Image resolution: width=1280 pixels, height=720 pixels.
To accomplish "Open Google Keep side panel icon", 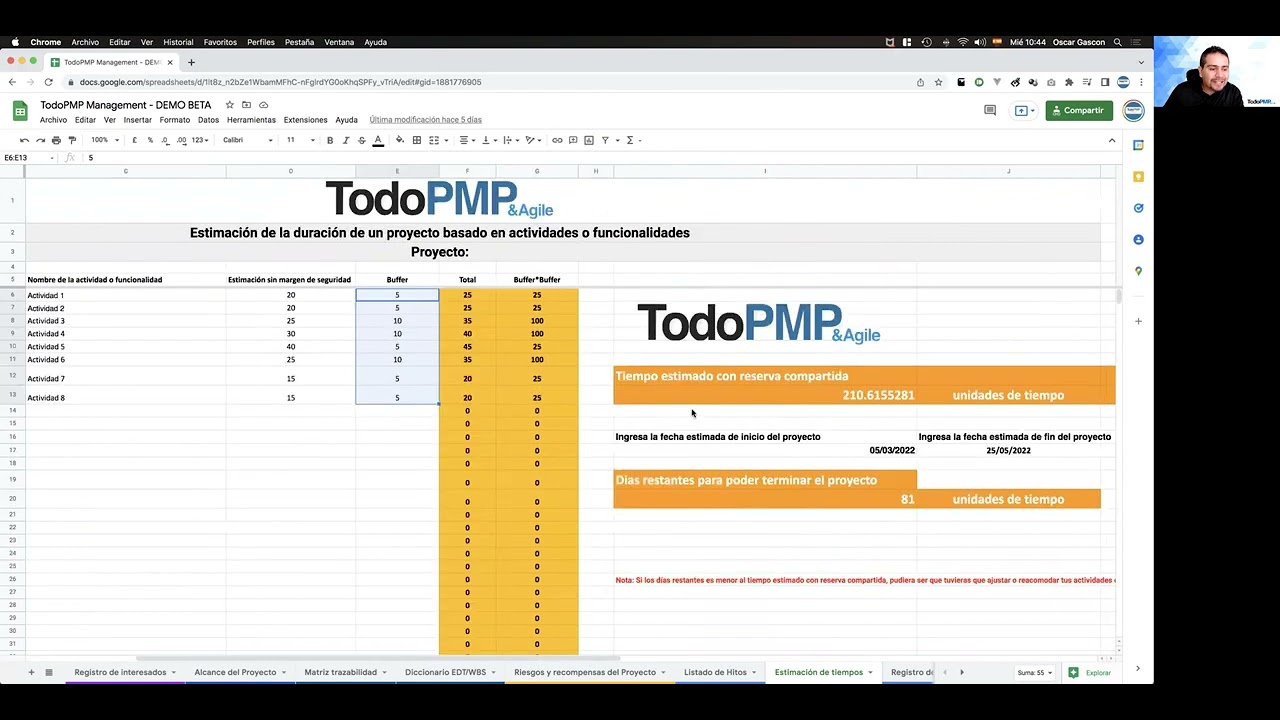I will tap(1138, 177).
